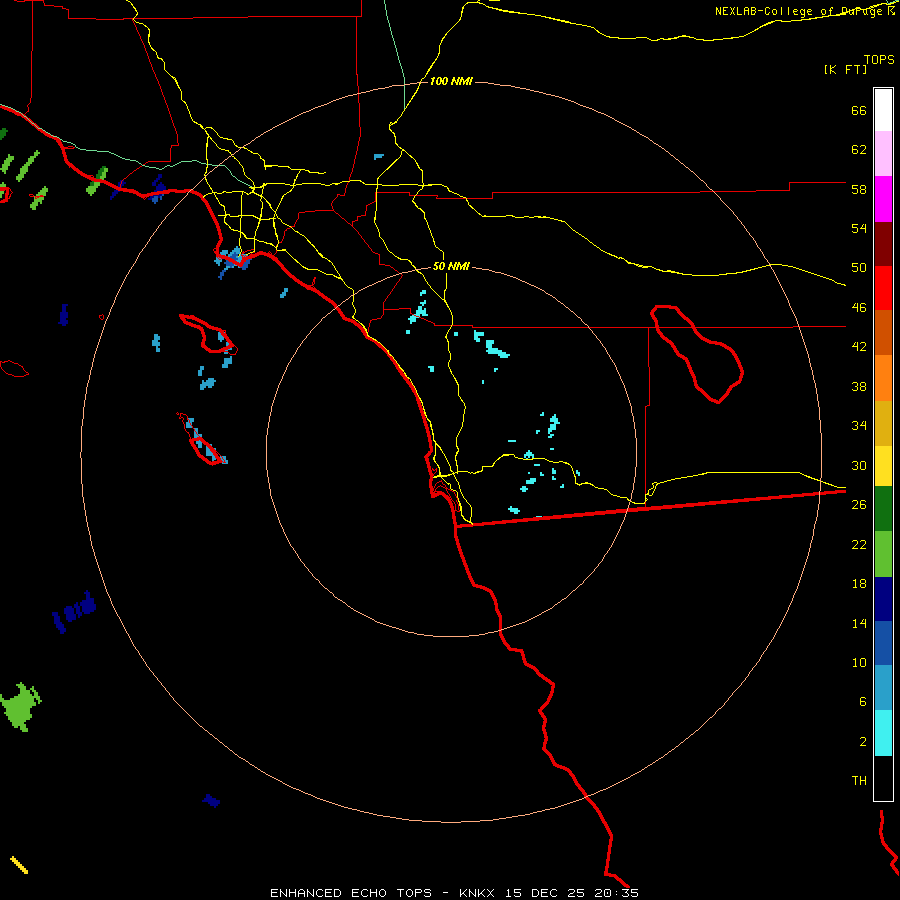The height and width of the screenshot is (900, 900).
Task: Click the light orange legend swatch
Action: pos(883,378)
